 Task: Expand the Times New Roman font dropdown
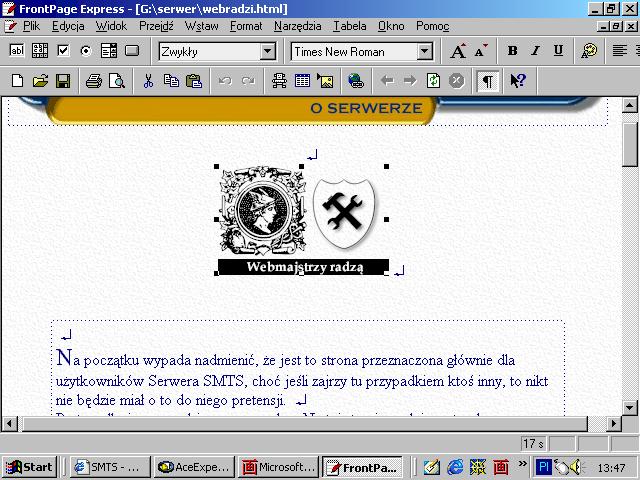point(424,52)
